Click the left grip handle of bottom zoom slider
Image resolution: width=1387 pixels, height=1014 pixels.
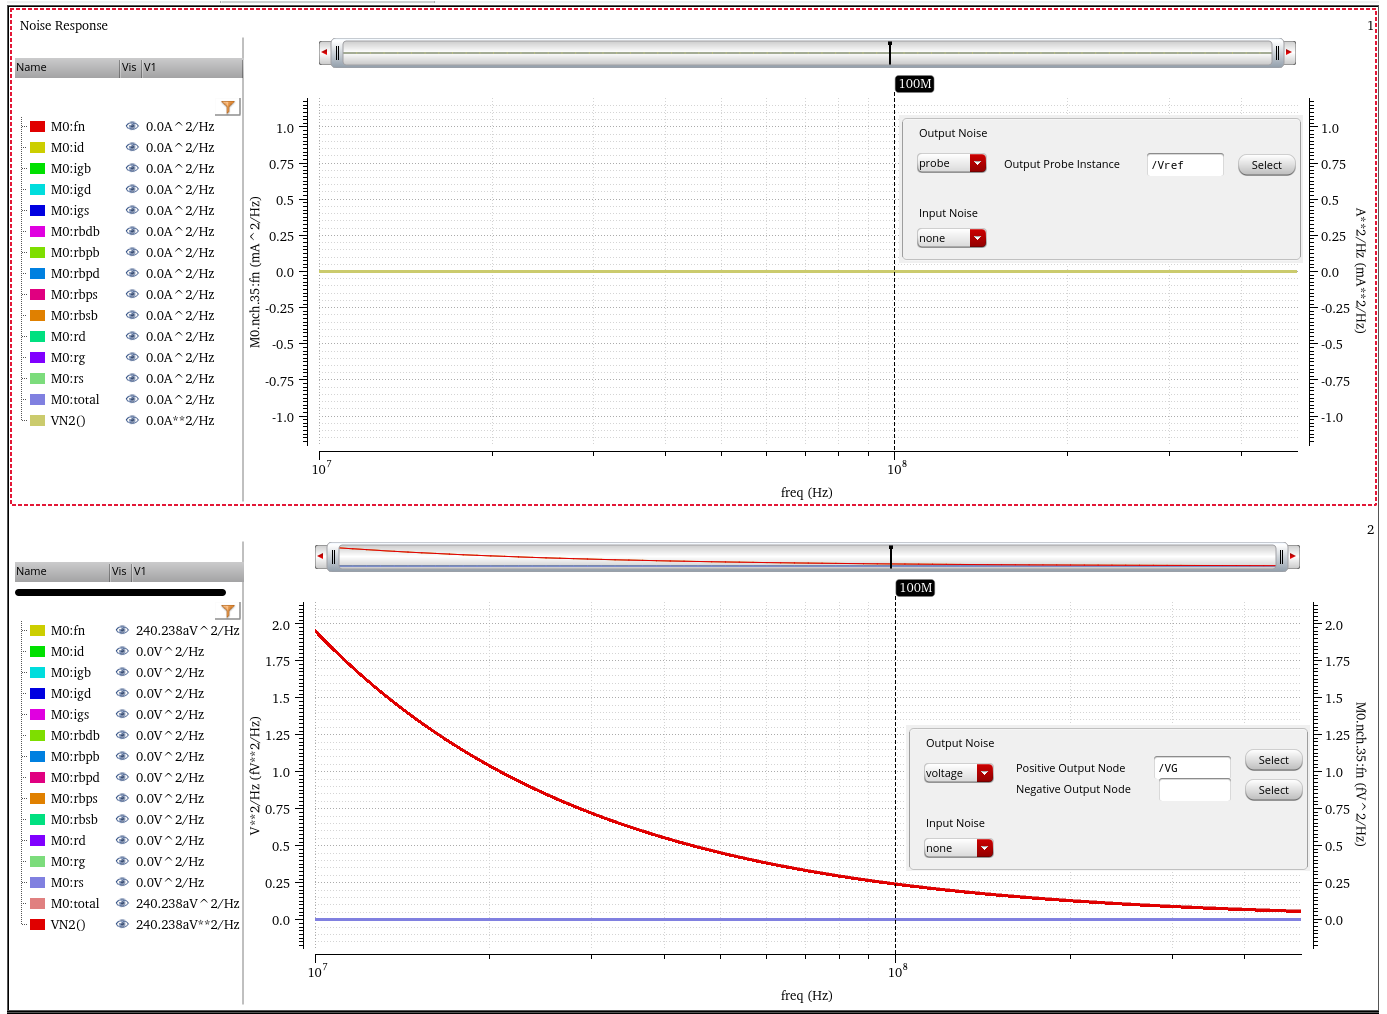pos(334,557)
